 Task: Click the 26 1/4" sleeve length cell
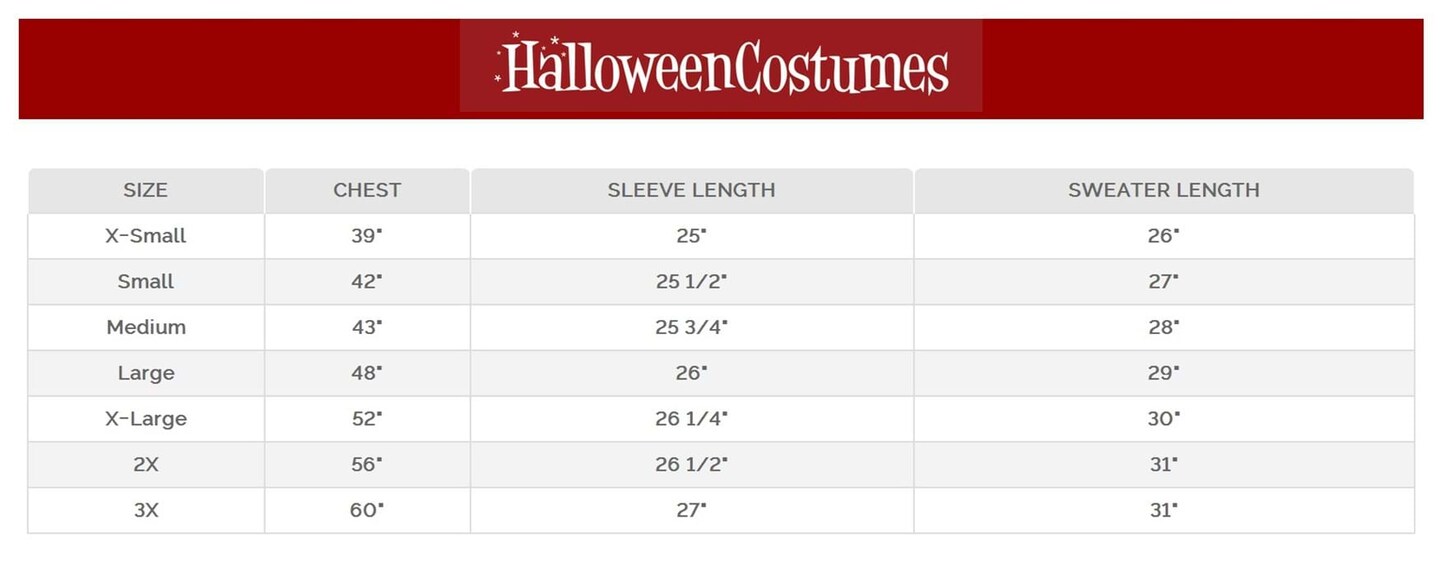[x=691, y=419]
